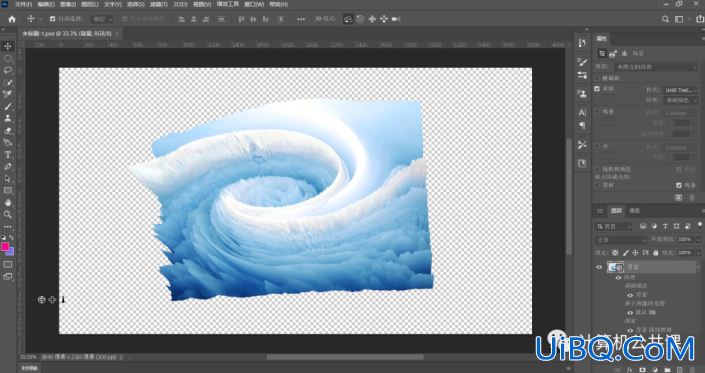Click the horizontal scrollbar below canvas

point(344,357)
